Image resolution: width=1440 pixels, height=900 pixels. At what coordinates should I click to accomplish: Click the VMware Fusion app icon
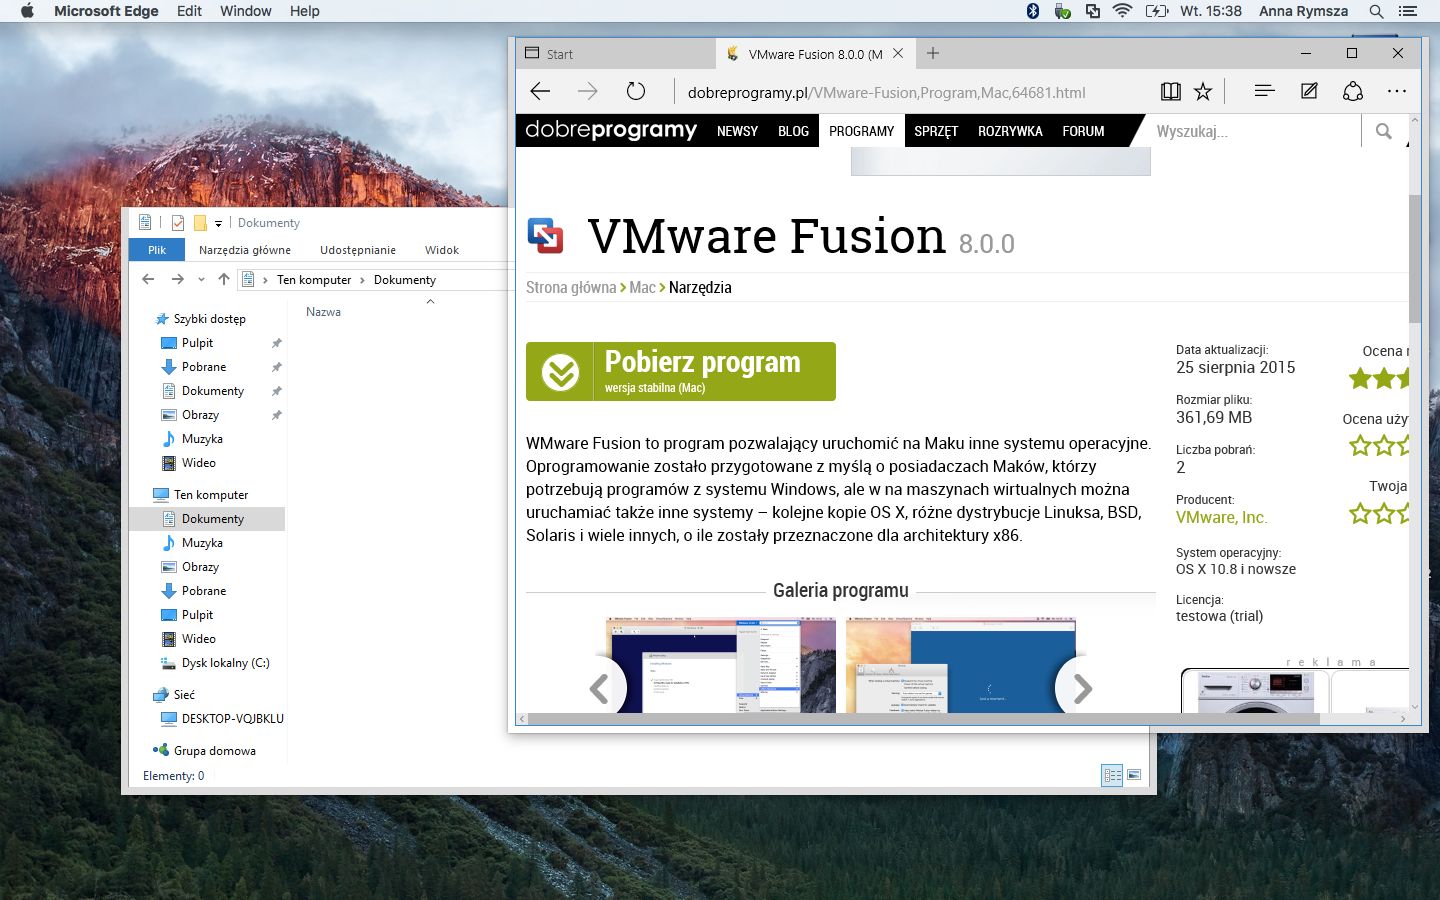click(545, 236)
